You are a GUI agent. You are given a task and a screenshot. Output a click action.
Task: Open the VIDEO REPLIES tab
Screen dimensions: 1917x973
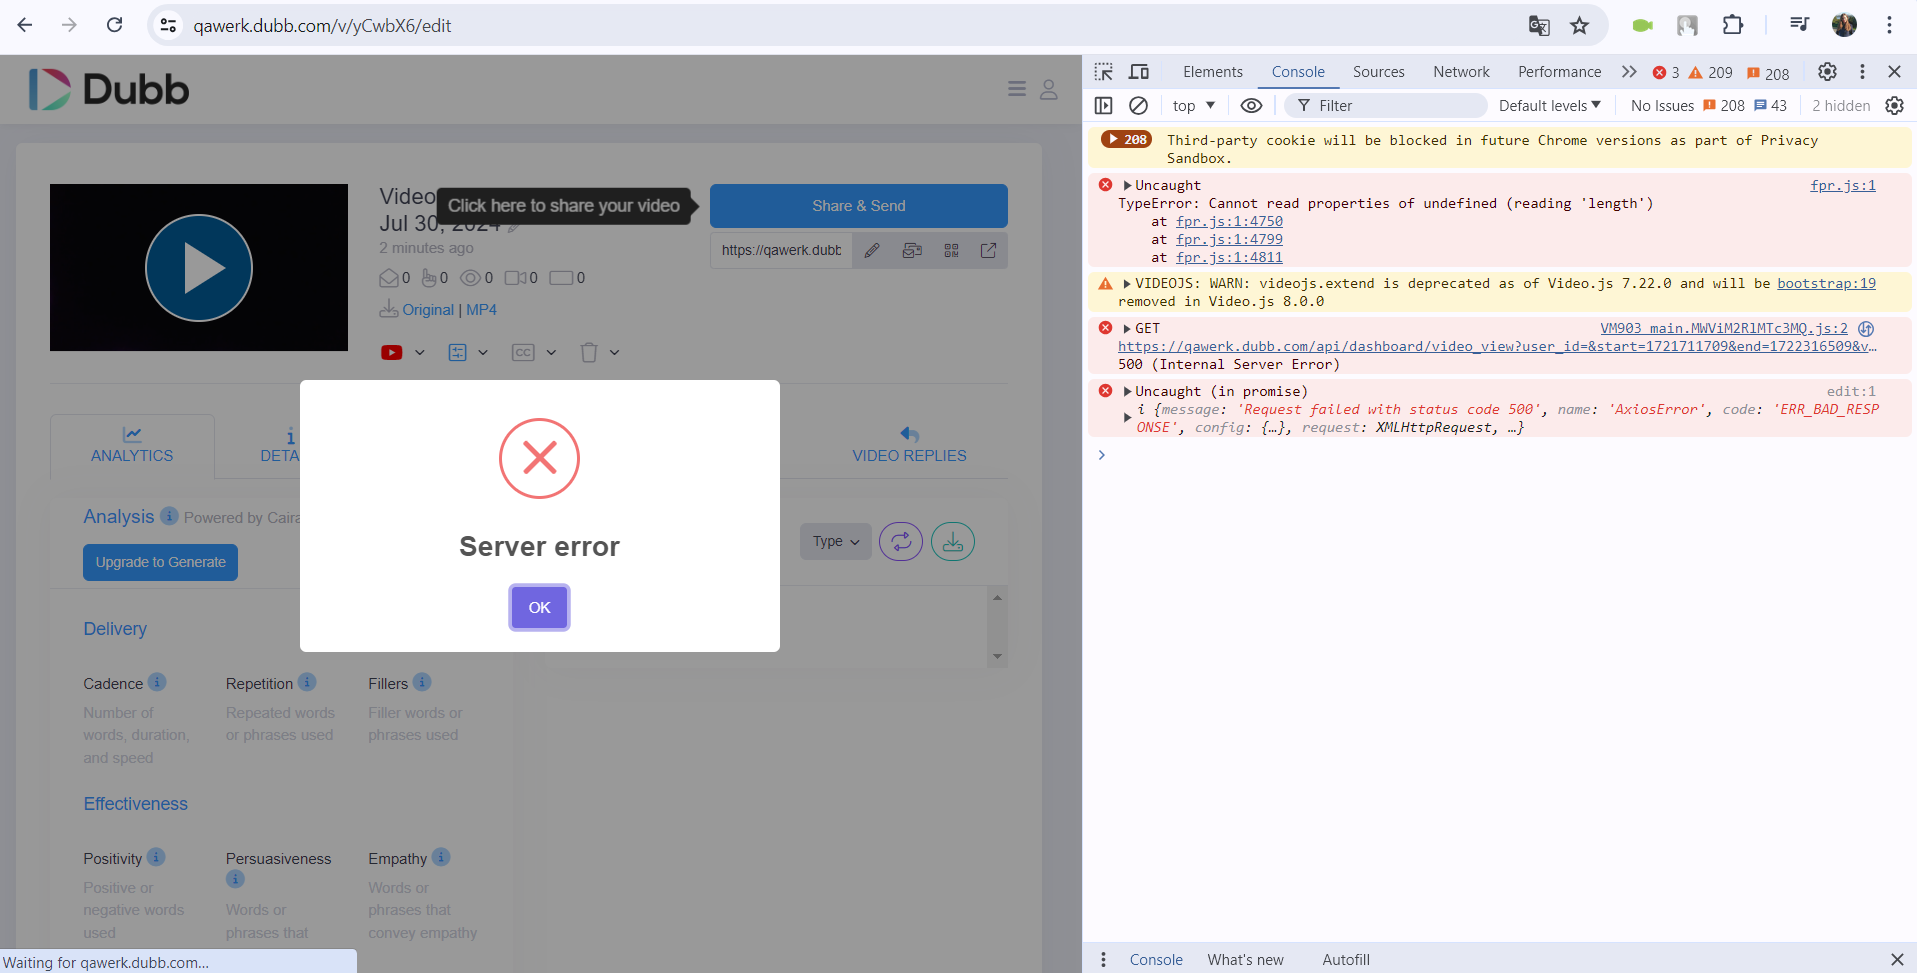coord(909,445)
